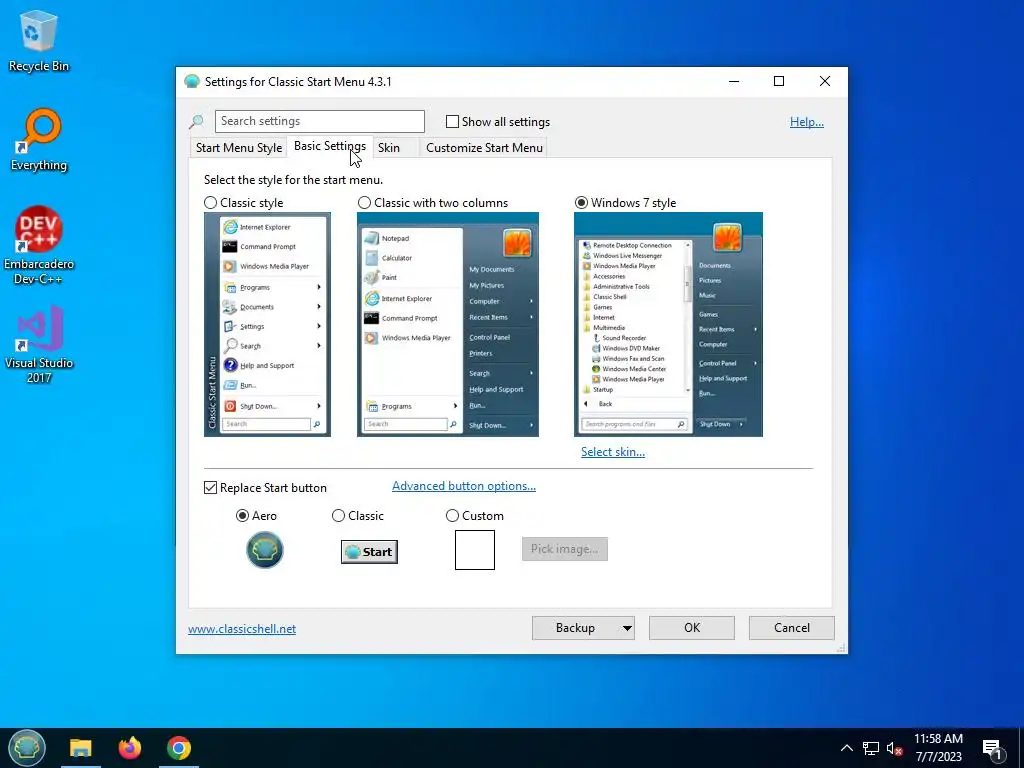The height and width of the screenshot is (768, 1024).
Task: Click the muted volume tray icon
Action: pos(895,748)
